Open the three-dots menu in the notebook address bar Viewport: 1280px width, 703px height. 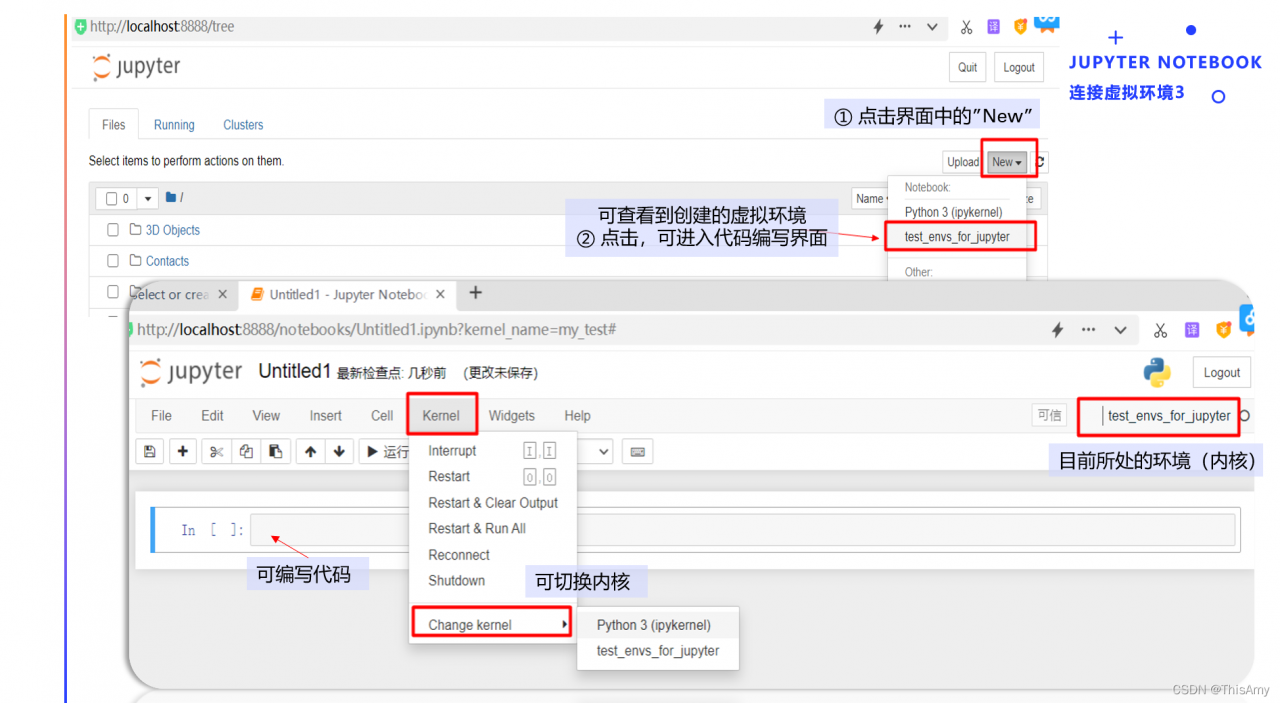(1089, 330)
